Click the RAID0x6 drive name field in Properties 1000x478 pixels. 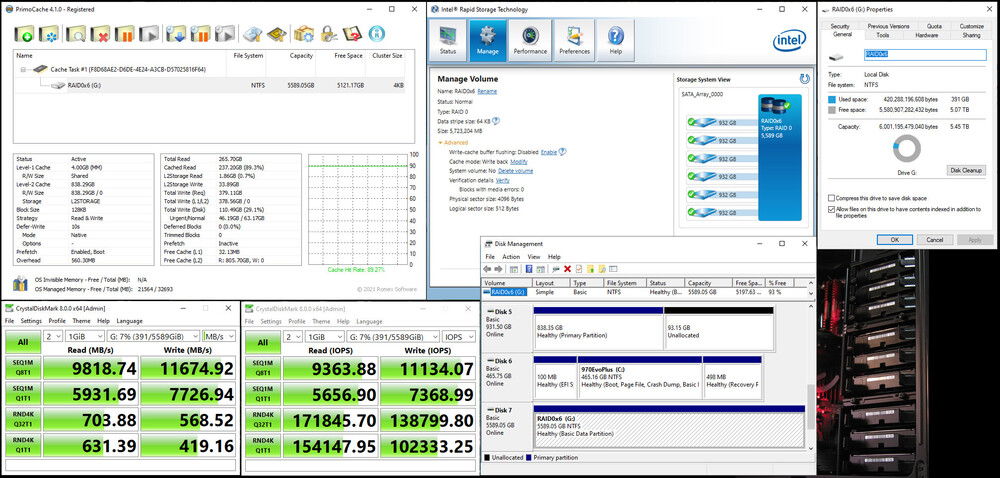[x=925, y=55]
